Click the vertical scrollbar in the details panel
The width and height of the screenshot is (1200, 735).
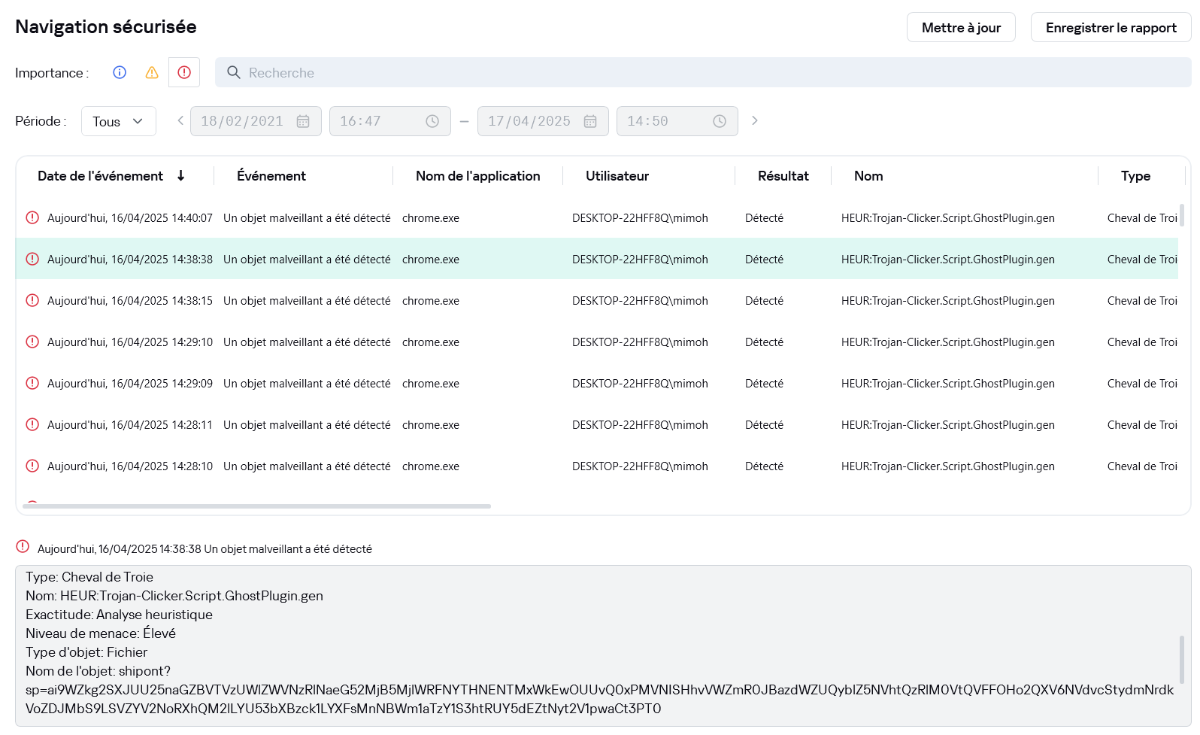click(x=1182, y=659)
